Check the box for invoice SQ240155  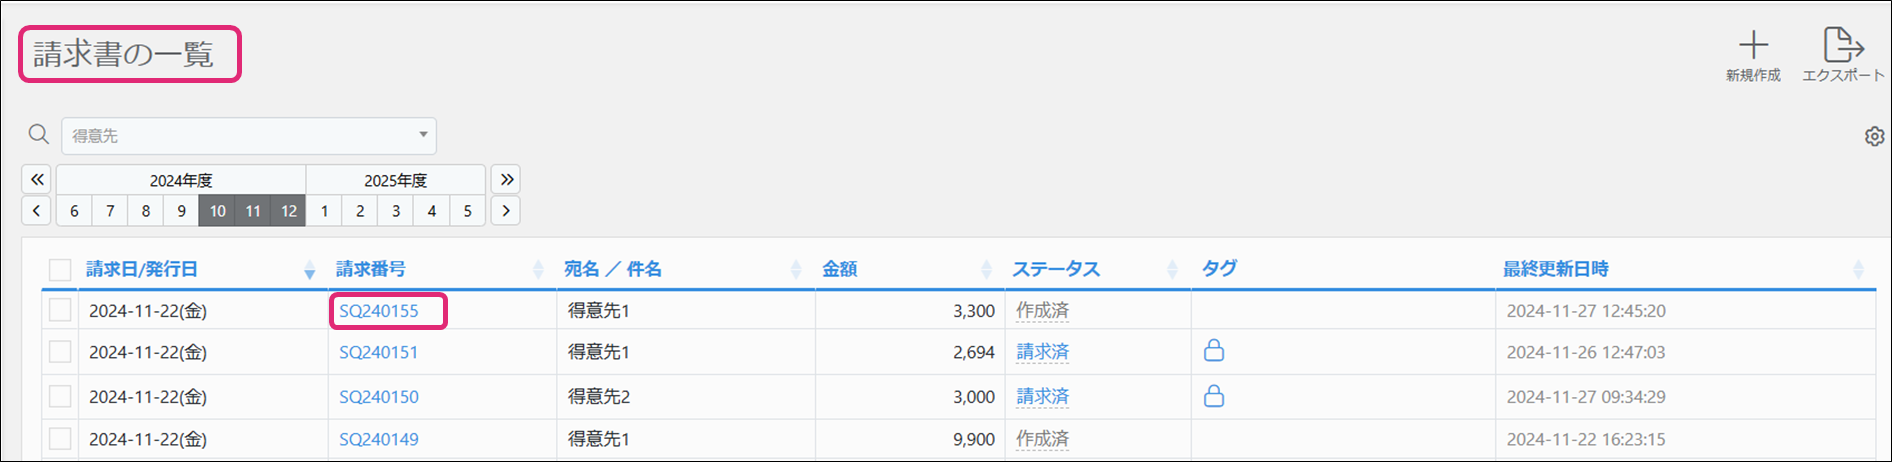click(x=60, y=310)
